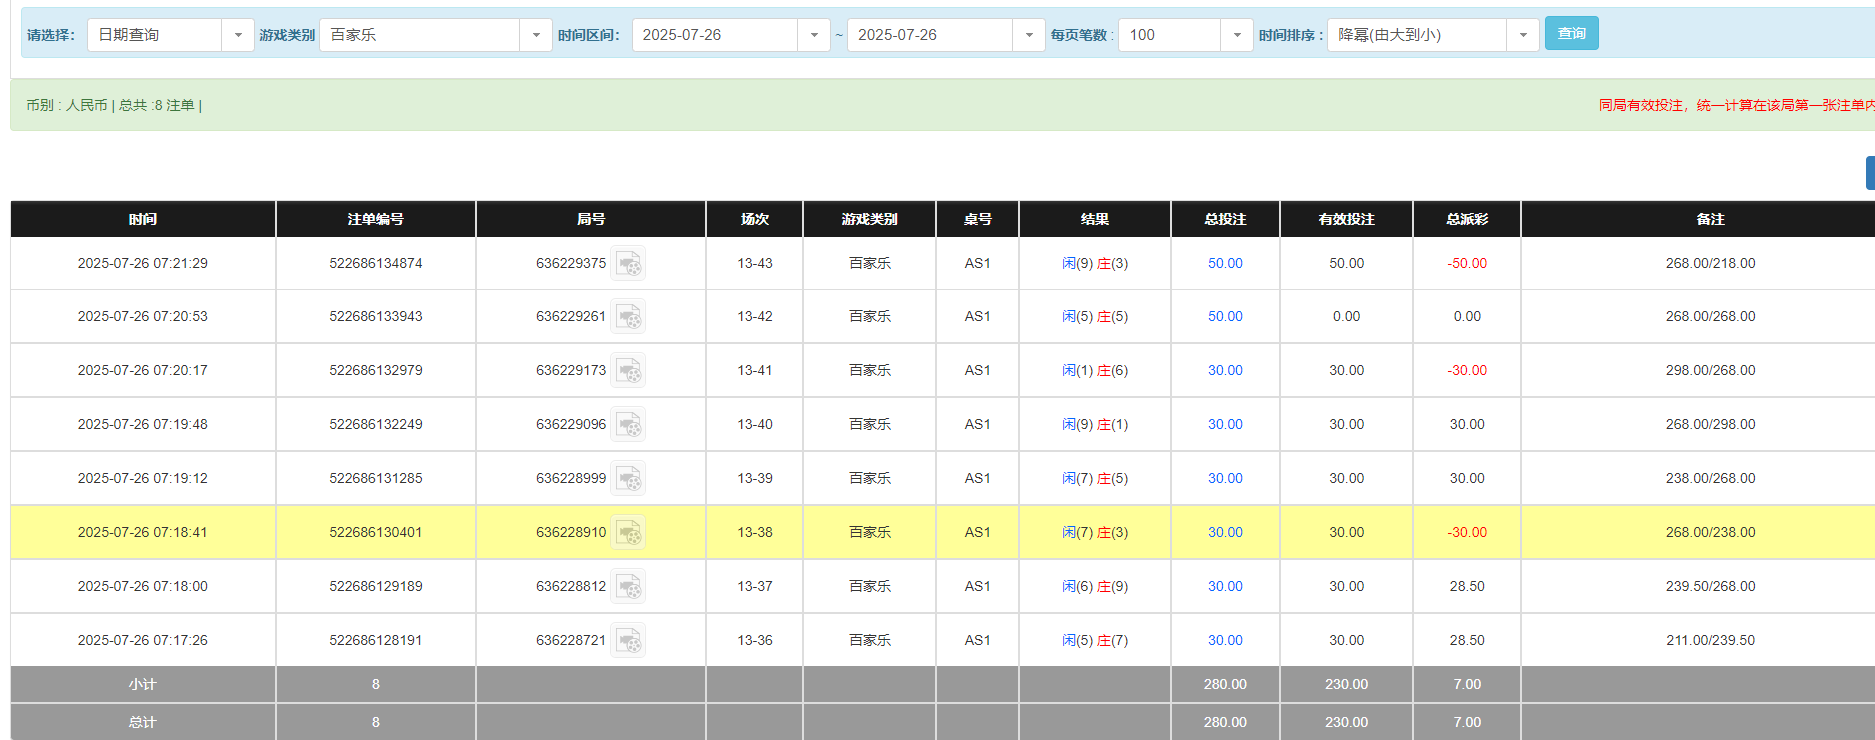
Task: Click the 总派彩 column header
Action: pos(1467,219)
